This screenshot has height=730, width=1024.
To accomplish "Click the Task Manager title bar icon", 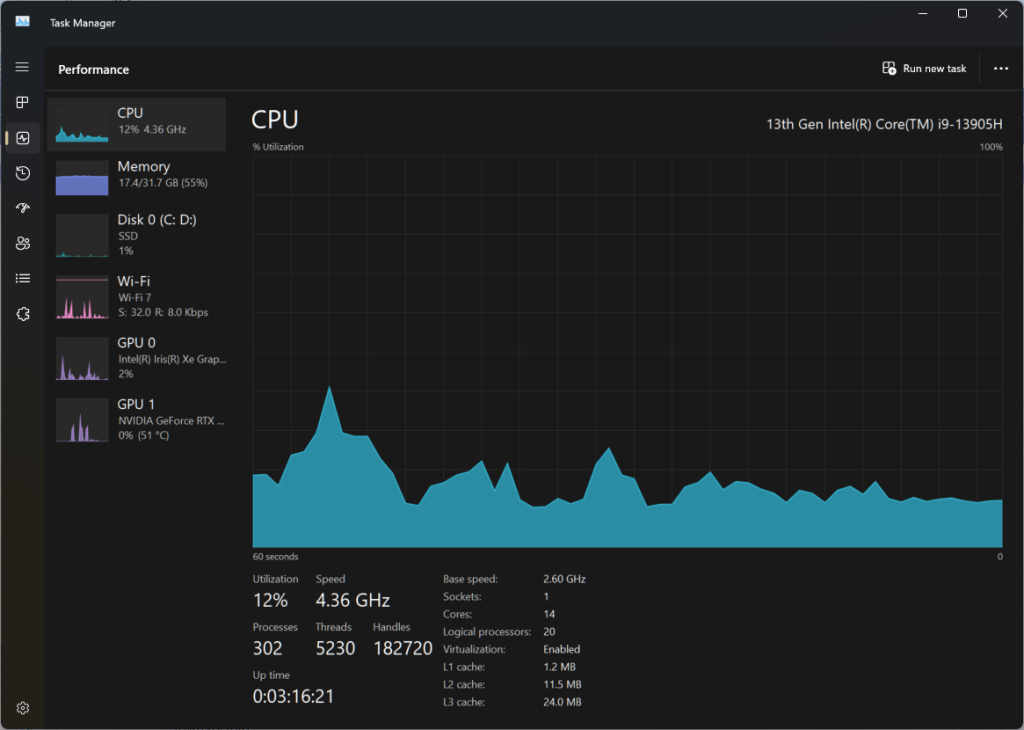I will (x=22, y=22).
